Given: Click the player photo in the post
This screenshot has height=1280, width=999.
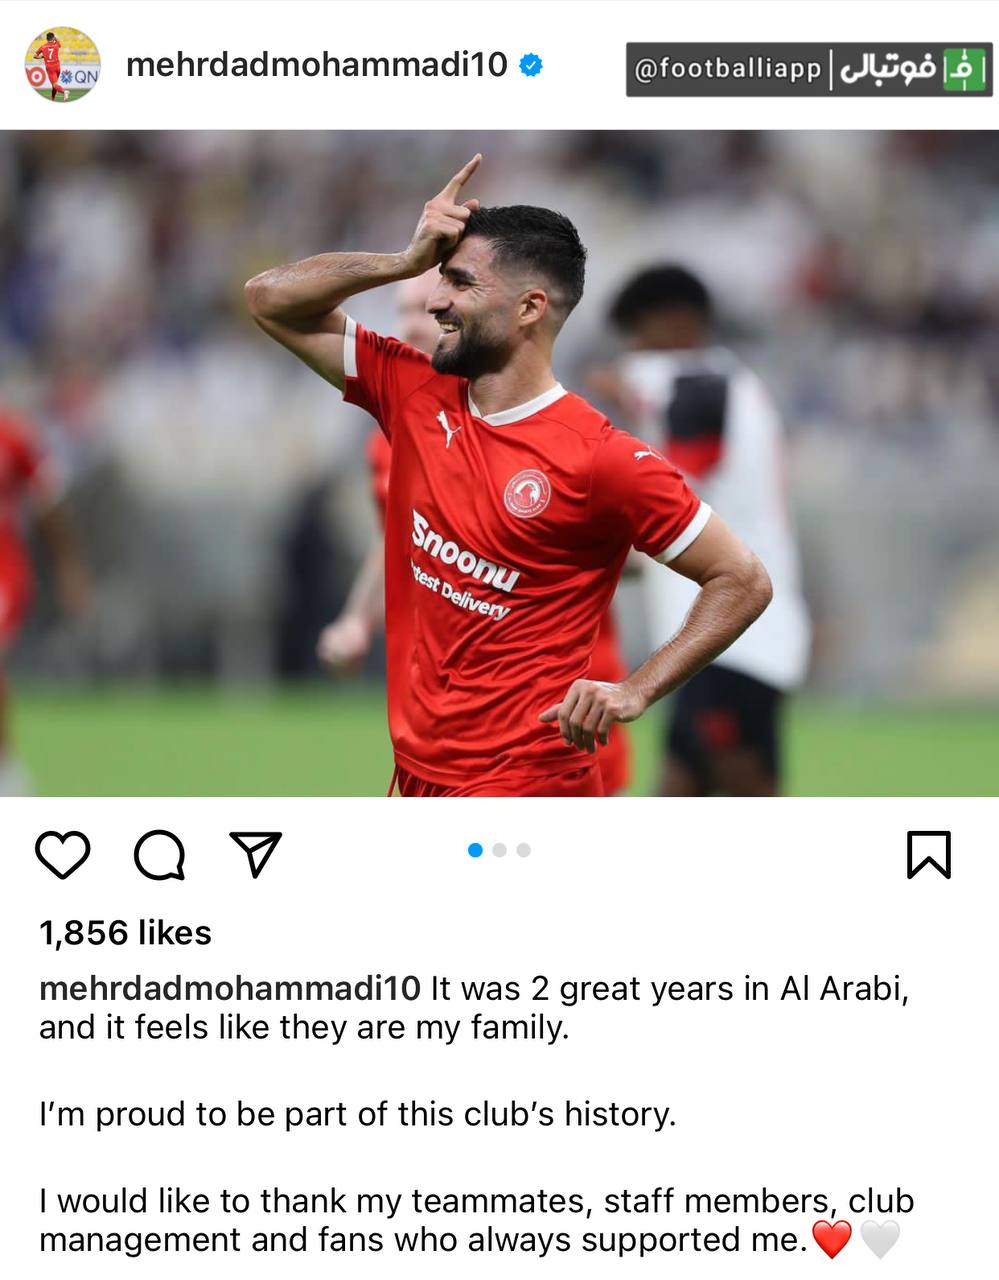Looking at the screenshot, I should (499, 463).
